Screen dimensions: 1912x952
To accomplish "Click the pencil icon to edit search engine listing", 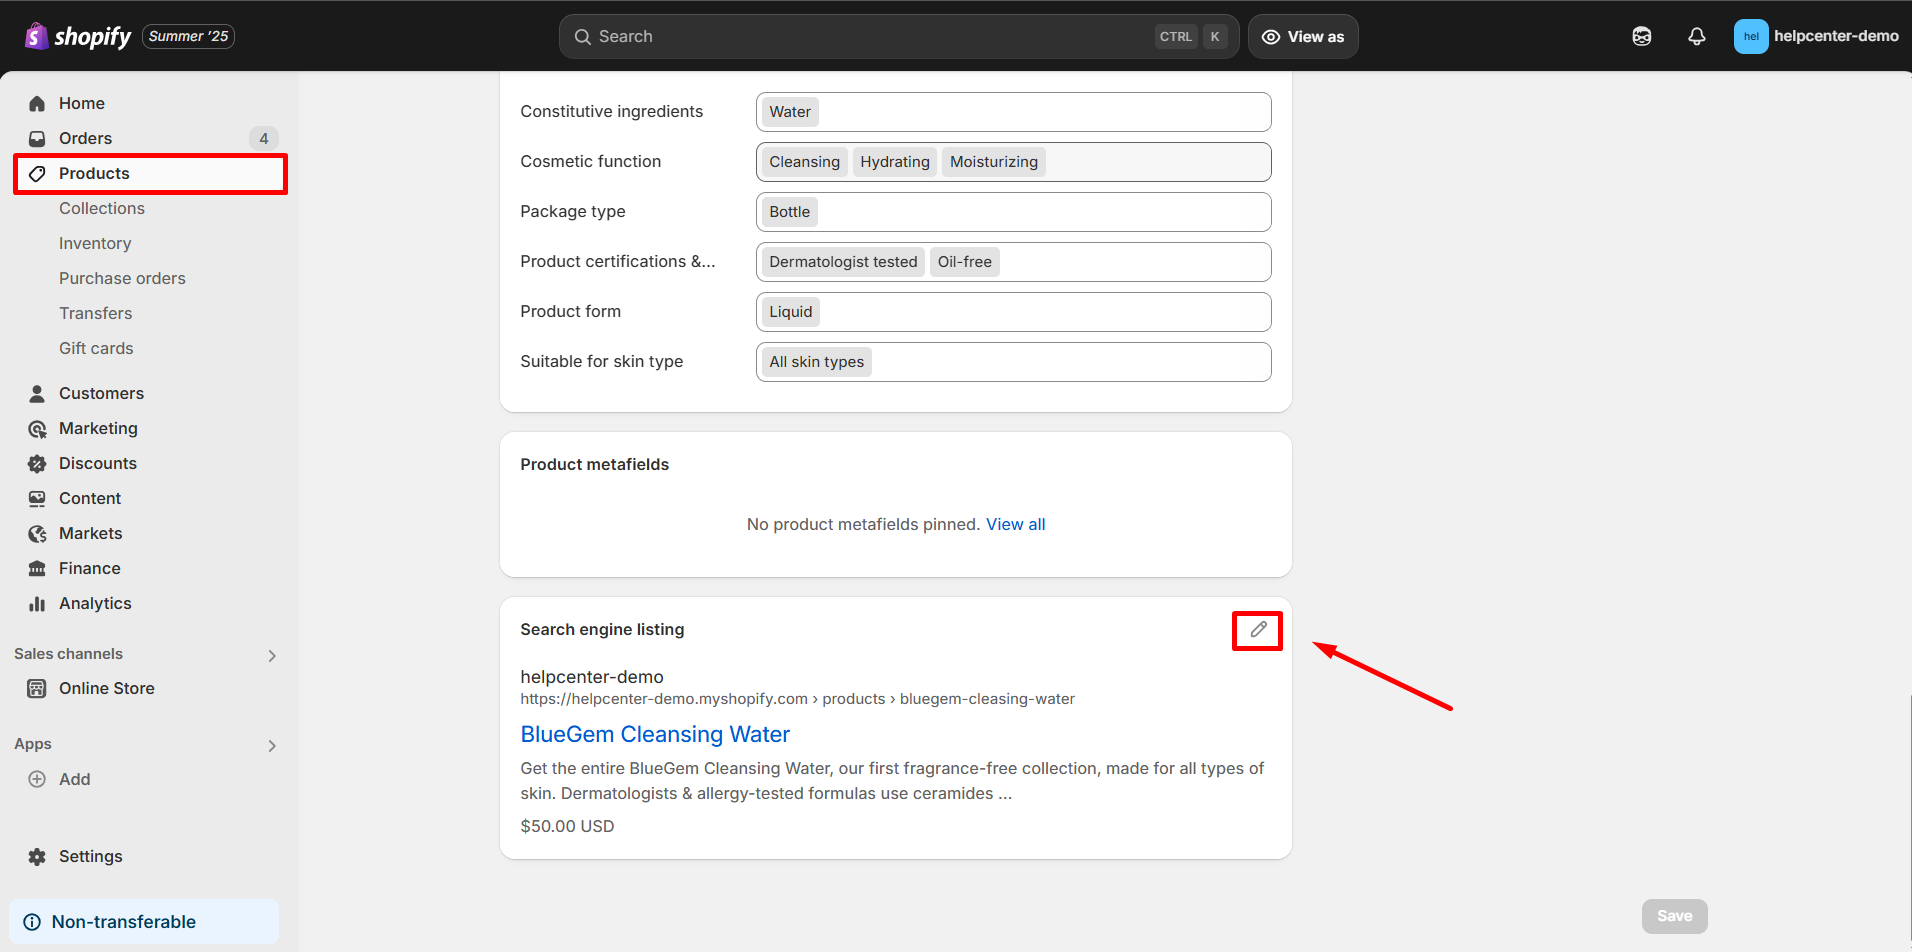I will [x=1257, y=630].
